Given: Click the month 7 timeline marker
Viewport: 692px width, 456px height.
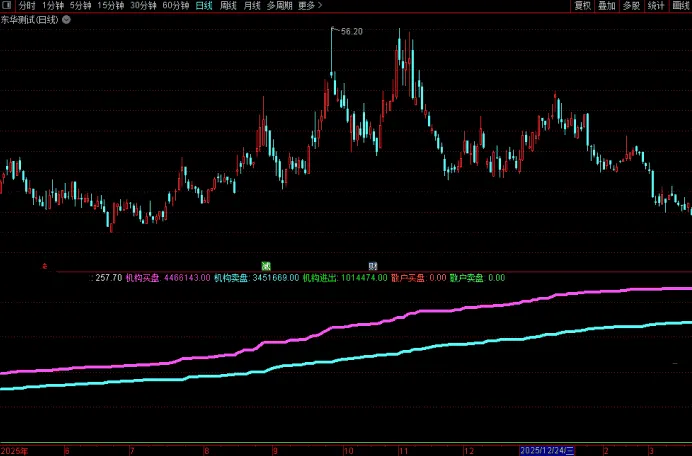Looking at the screenshot, I should point(132,451).
